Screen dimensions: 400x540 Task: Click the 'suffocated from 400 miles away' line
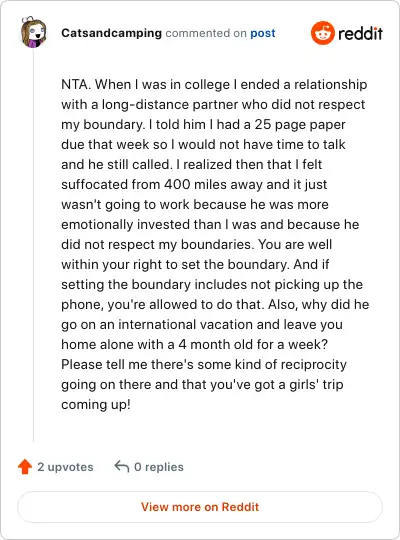click(194, 184)
